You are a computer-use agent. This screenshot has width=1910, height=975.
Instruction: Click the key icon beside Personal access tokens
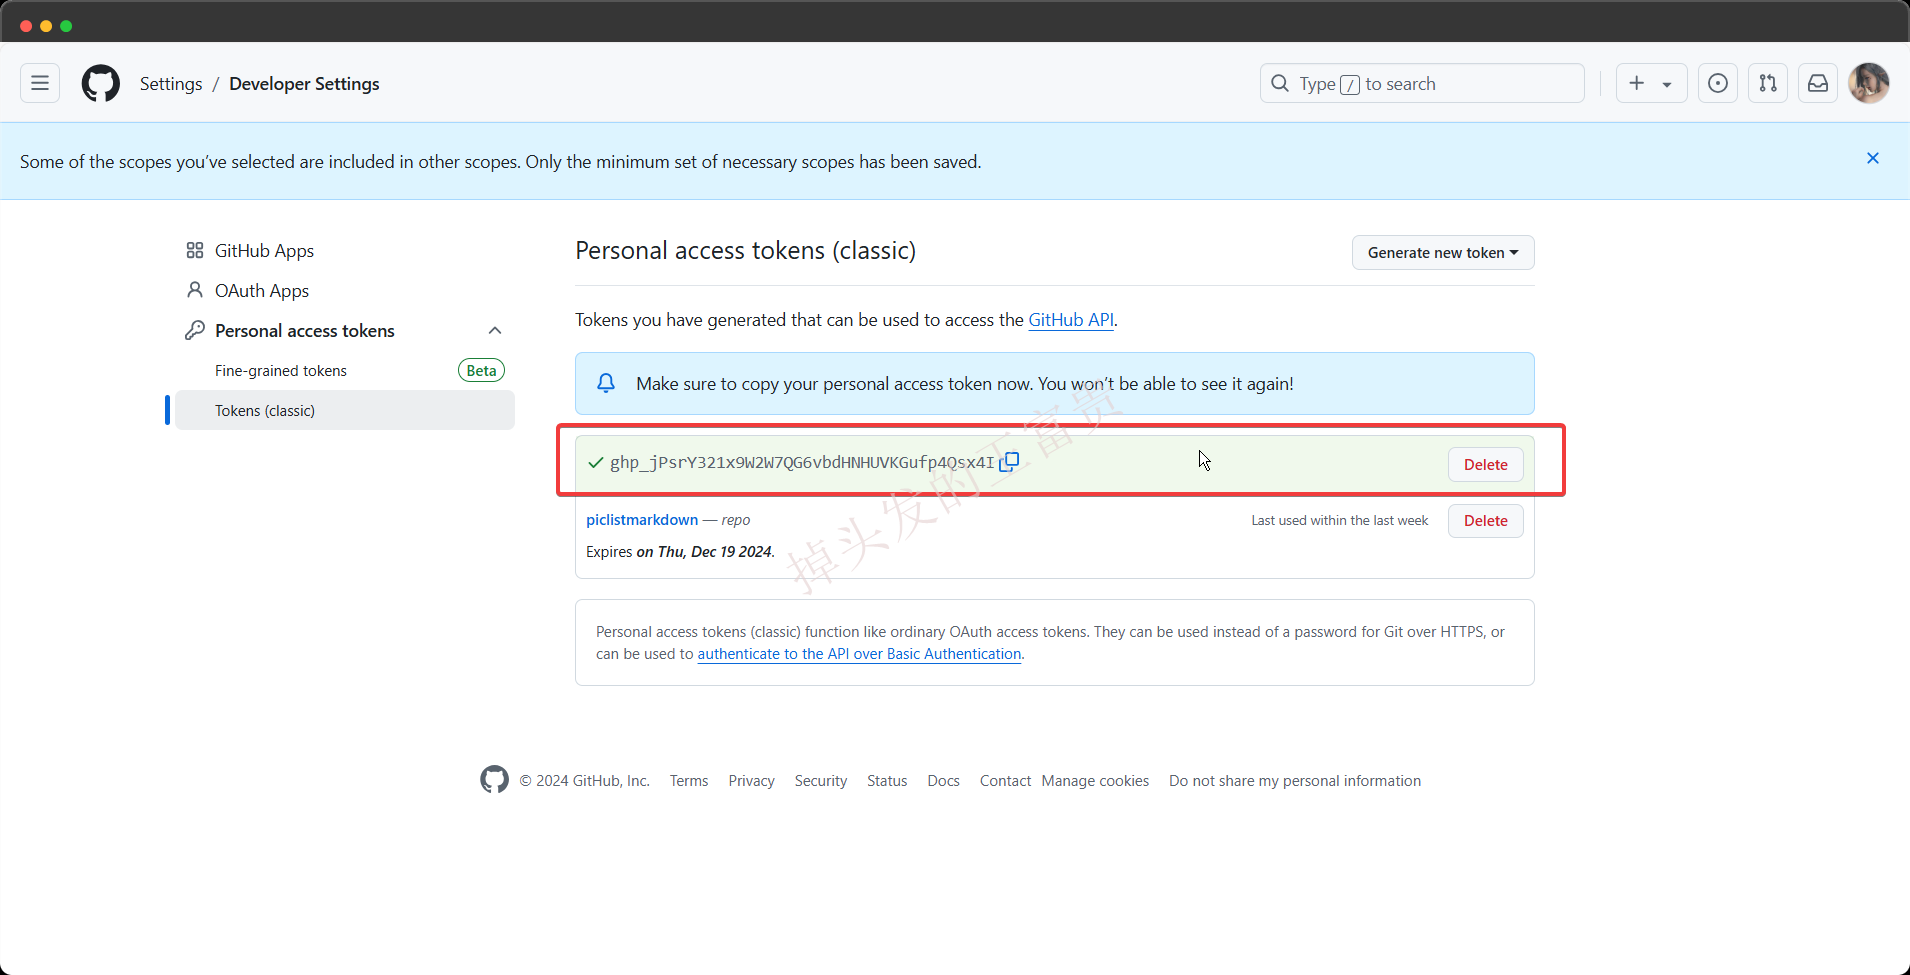(195, 330)
